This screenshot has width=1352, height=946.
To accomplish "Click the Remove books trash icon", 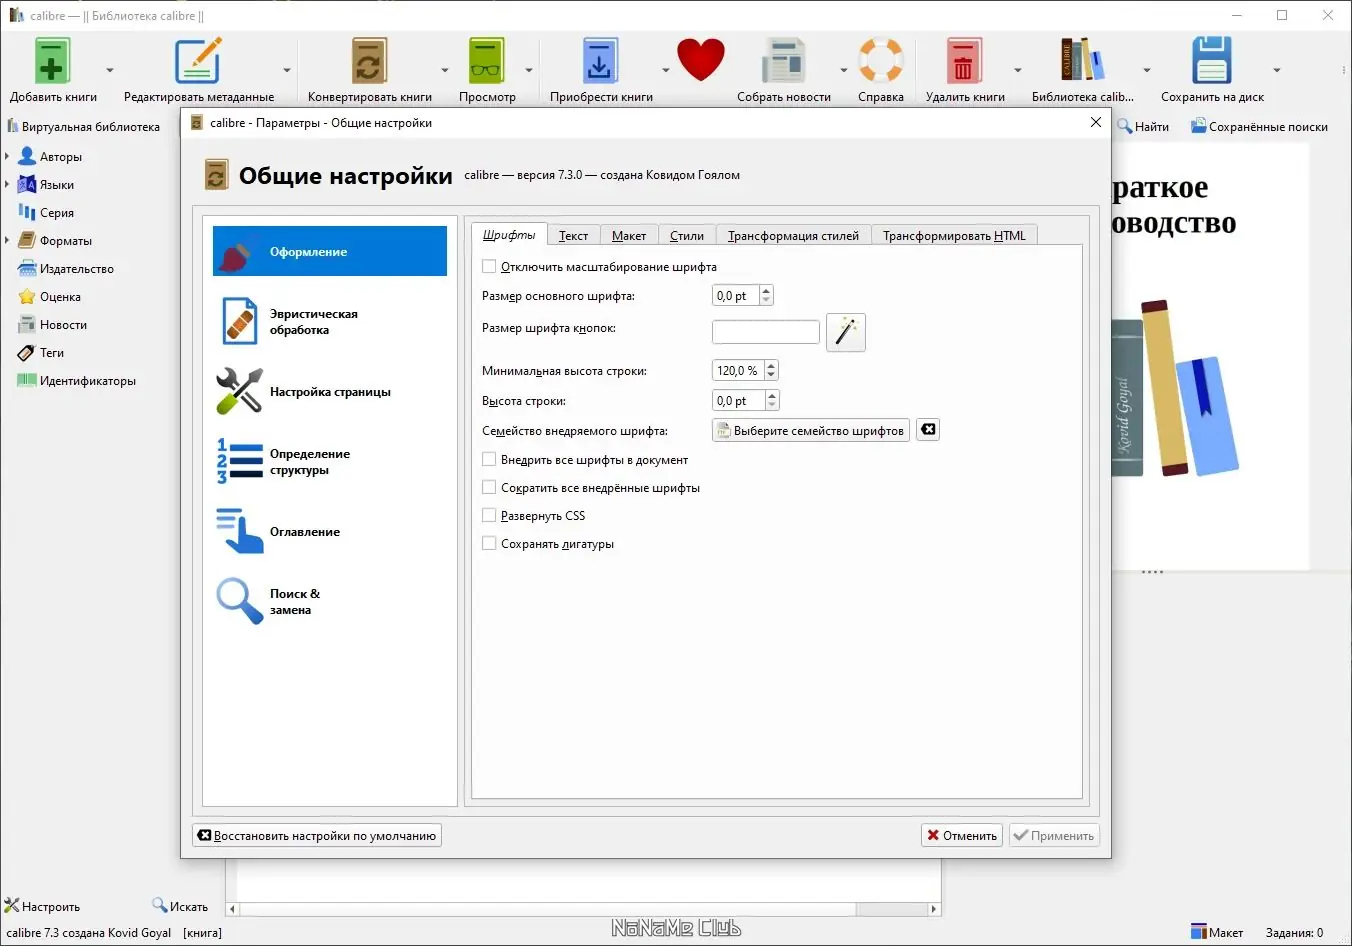I will (x=965, y=61).
